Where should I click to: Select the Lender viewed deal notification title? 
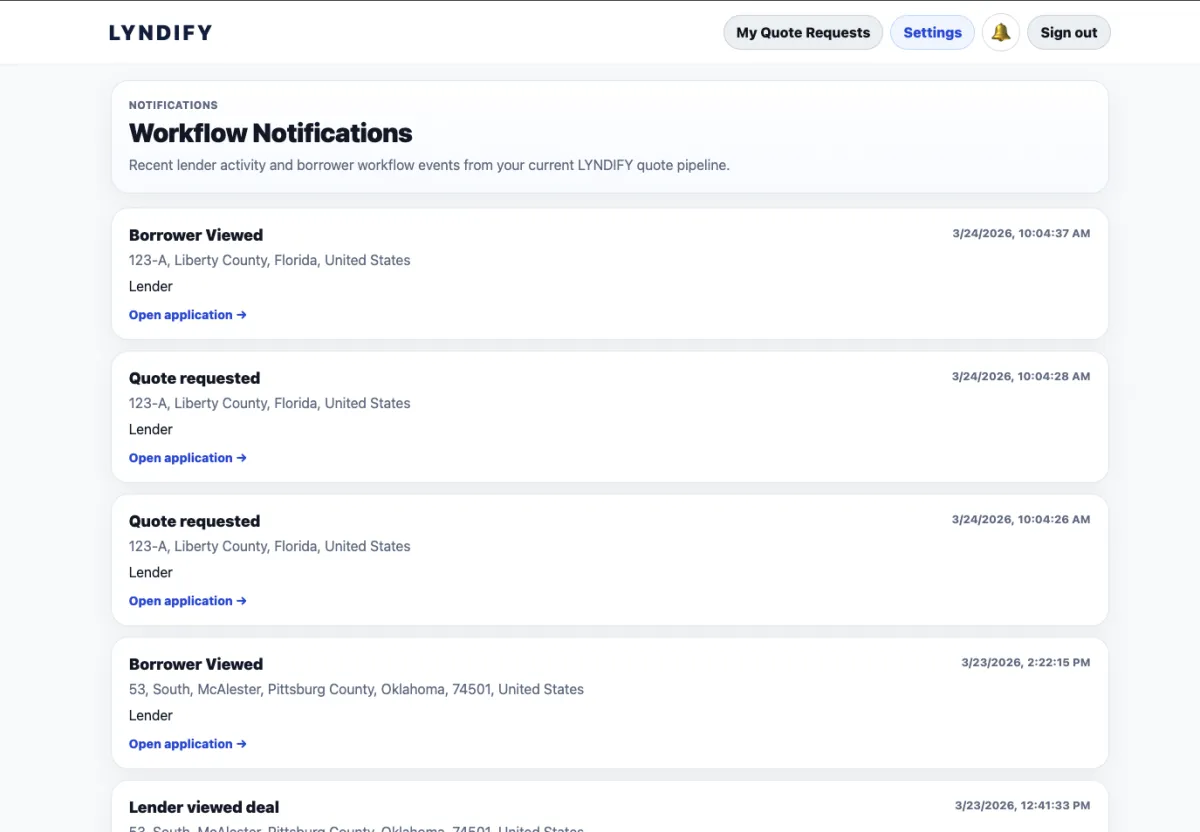coord(204,807)
